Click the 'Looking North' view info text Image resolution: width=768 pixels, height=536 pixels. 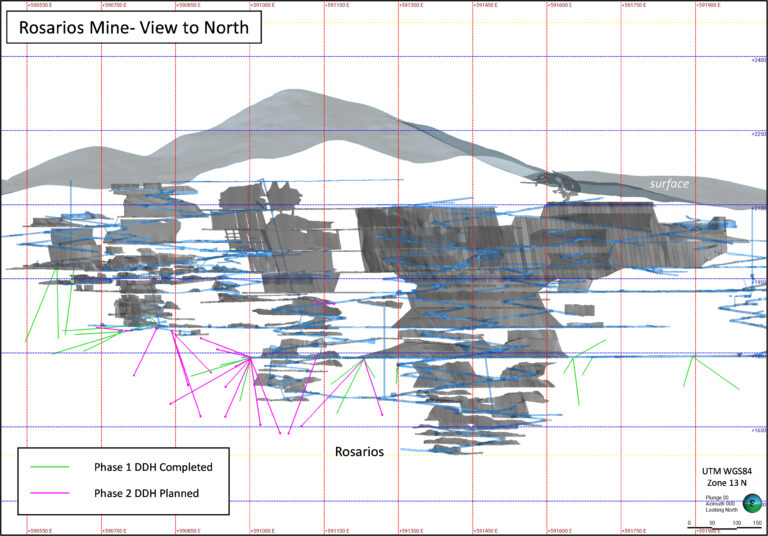click(720, 509)
